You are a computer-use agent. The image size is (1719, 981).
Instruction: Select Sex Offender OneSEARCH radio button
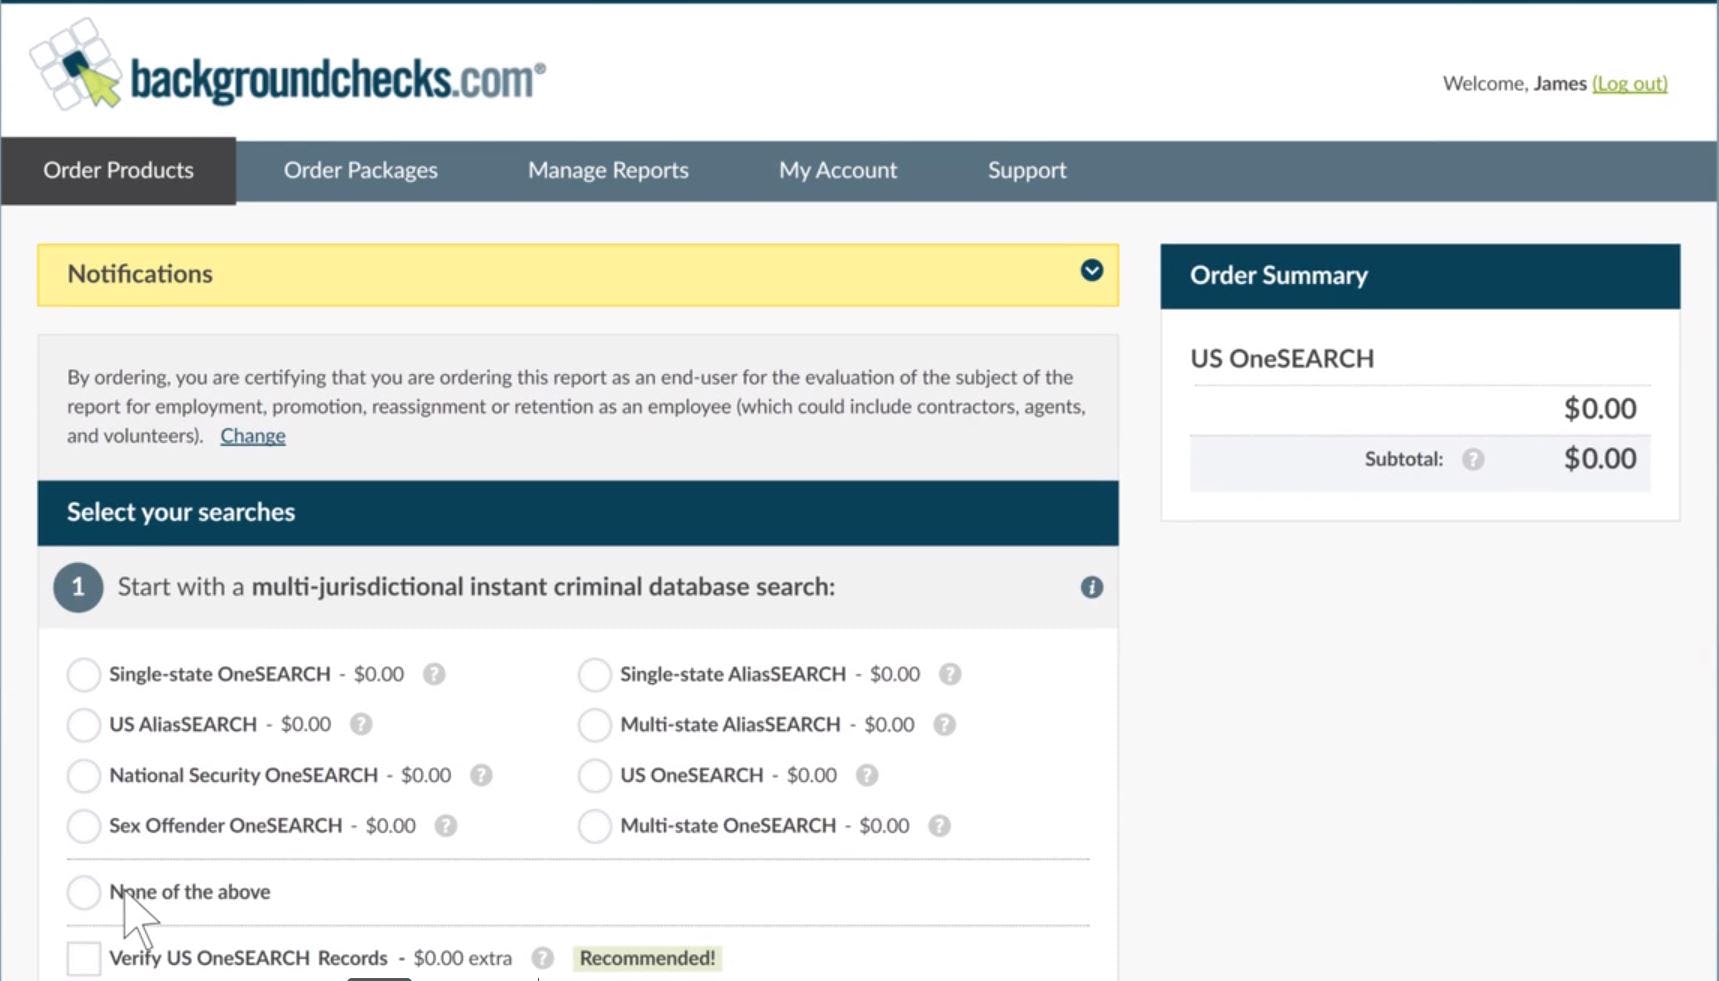[x=84, y=826]
